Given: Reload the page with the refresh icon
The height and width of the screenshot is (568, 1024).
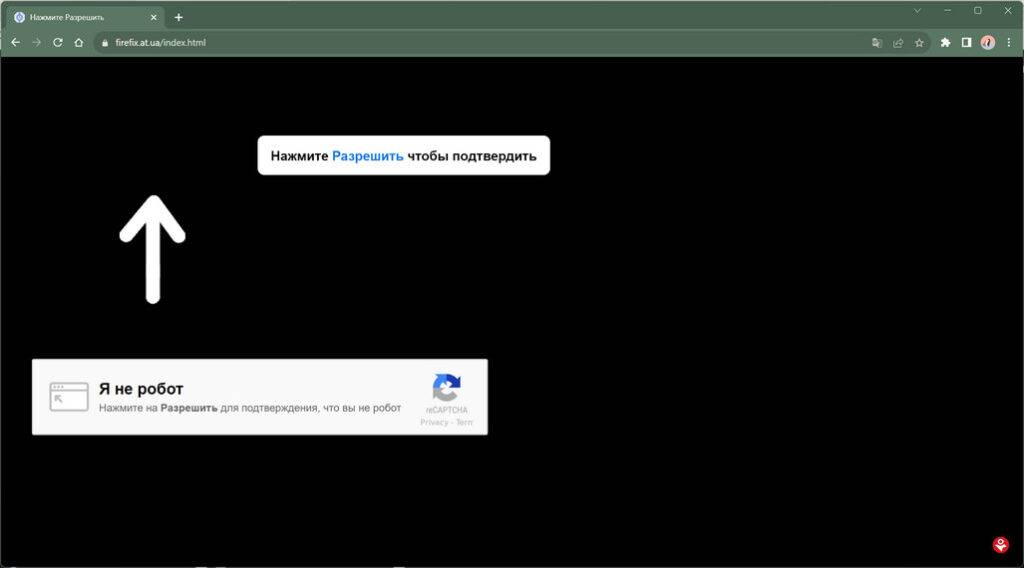Looking at the screenshot, I should point(57,42).
